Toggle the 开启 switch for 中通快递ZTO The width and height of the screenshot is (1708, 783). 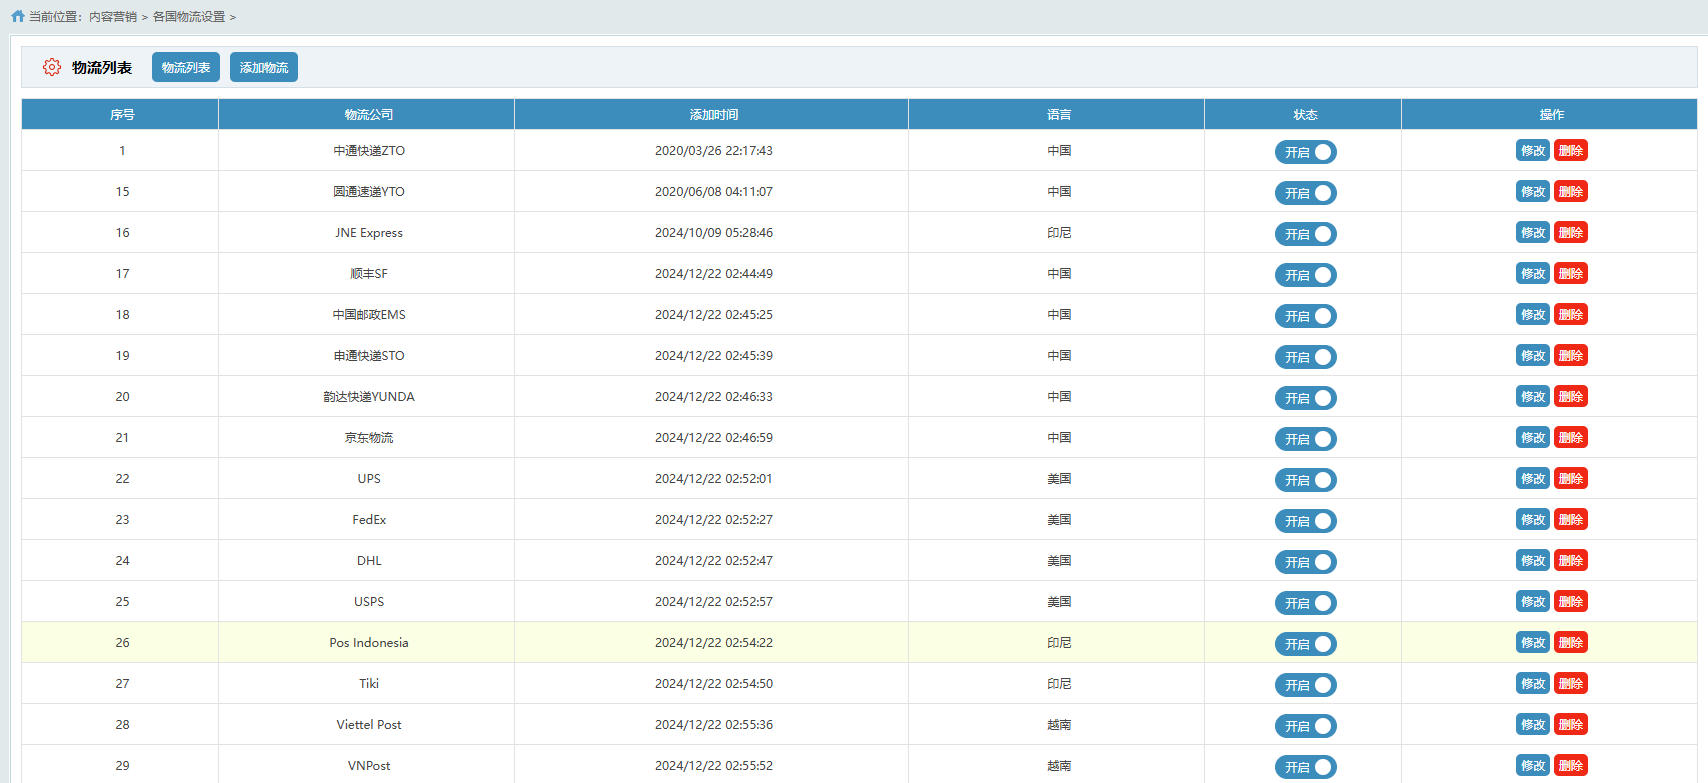[1306, 152]
